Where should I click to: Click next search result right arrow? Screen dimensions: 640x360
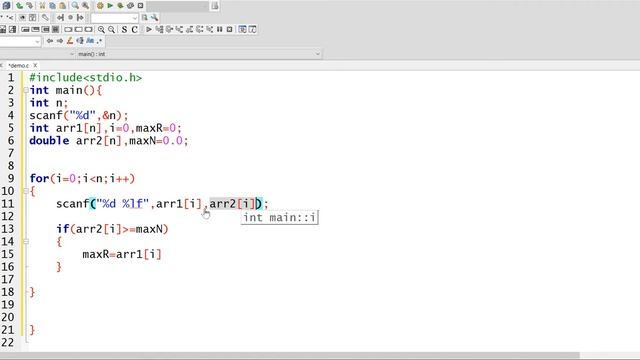[60, 41]
